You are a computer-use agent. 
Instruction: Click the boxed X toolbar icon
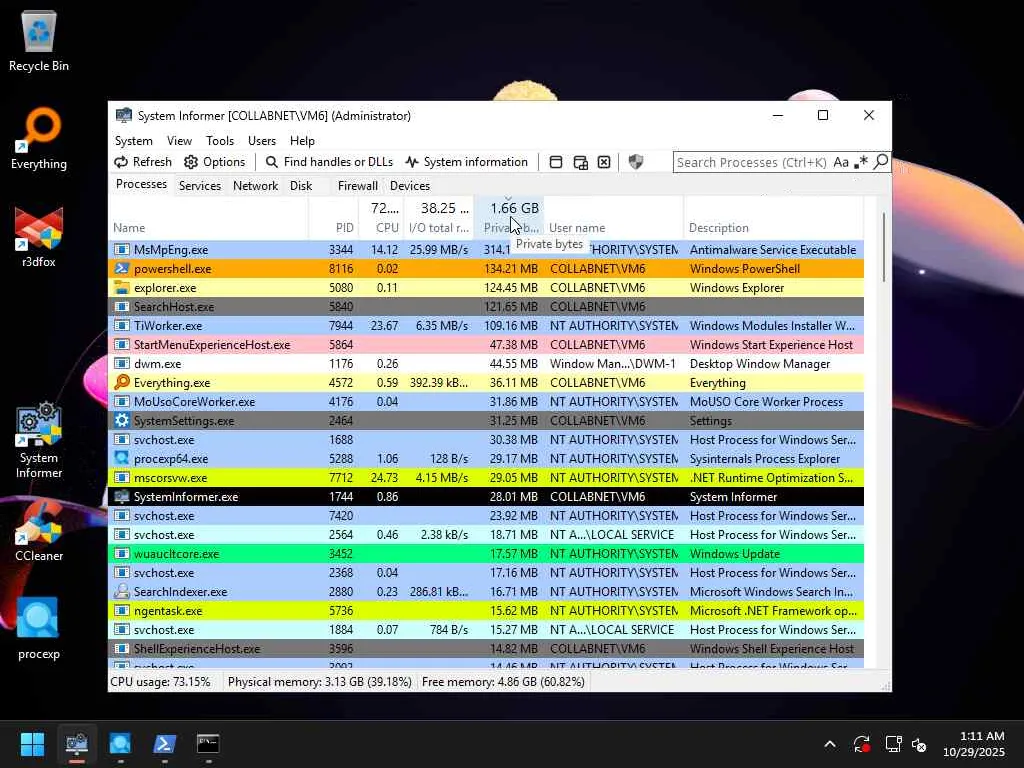[604, 162]
